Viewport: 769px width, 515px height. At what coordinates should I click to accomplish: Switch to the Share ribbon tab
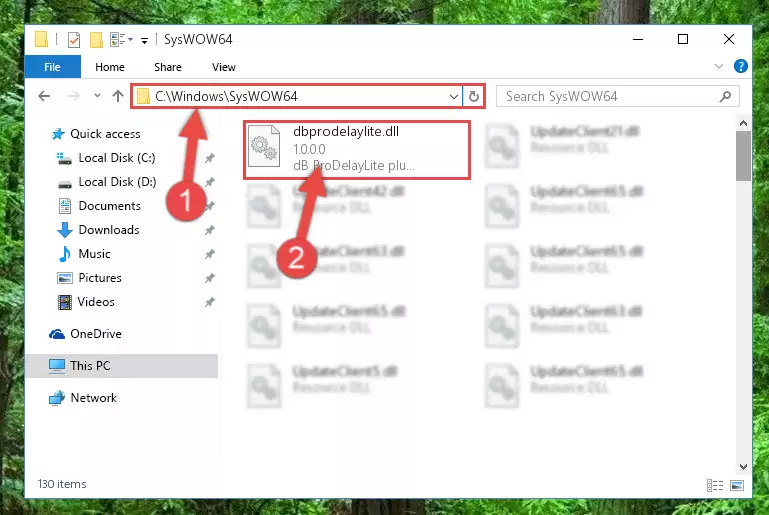168,67
